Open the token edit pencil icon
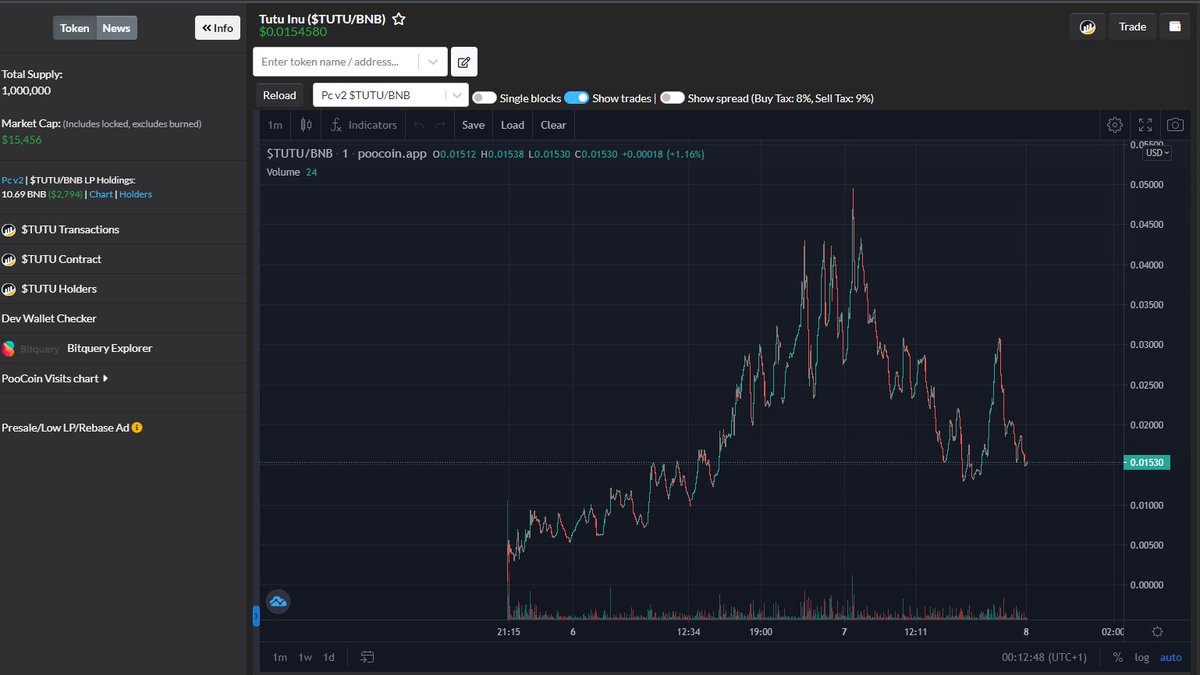The image size is (1200, 675). click(x=464, y=62)
